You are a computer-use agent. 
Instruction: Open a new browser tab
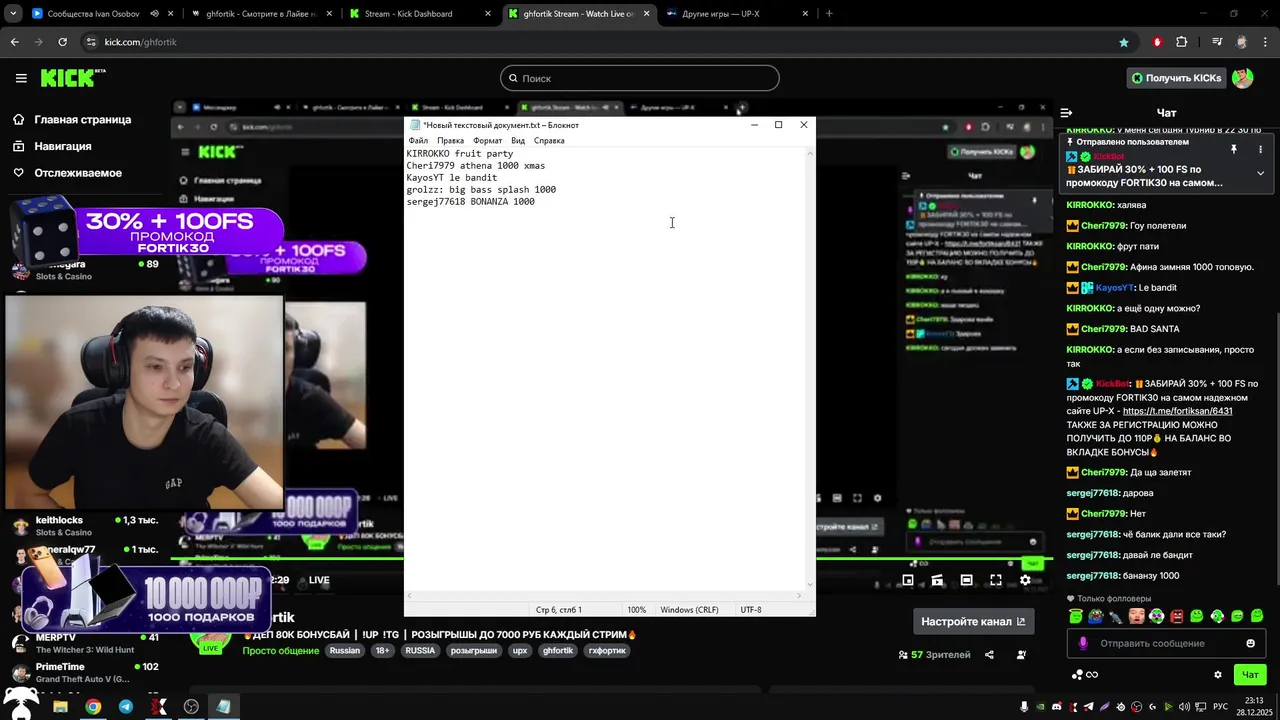[x=829, y=14]
